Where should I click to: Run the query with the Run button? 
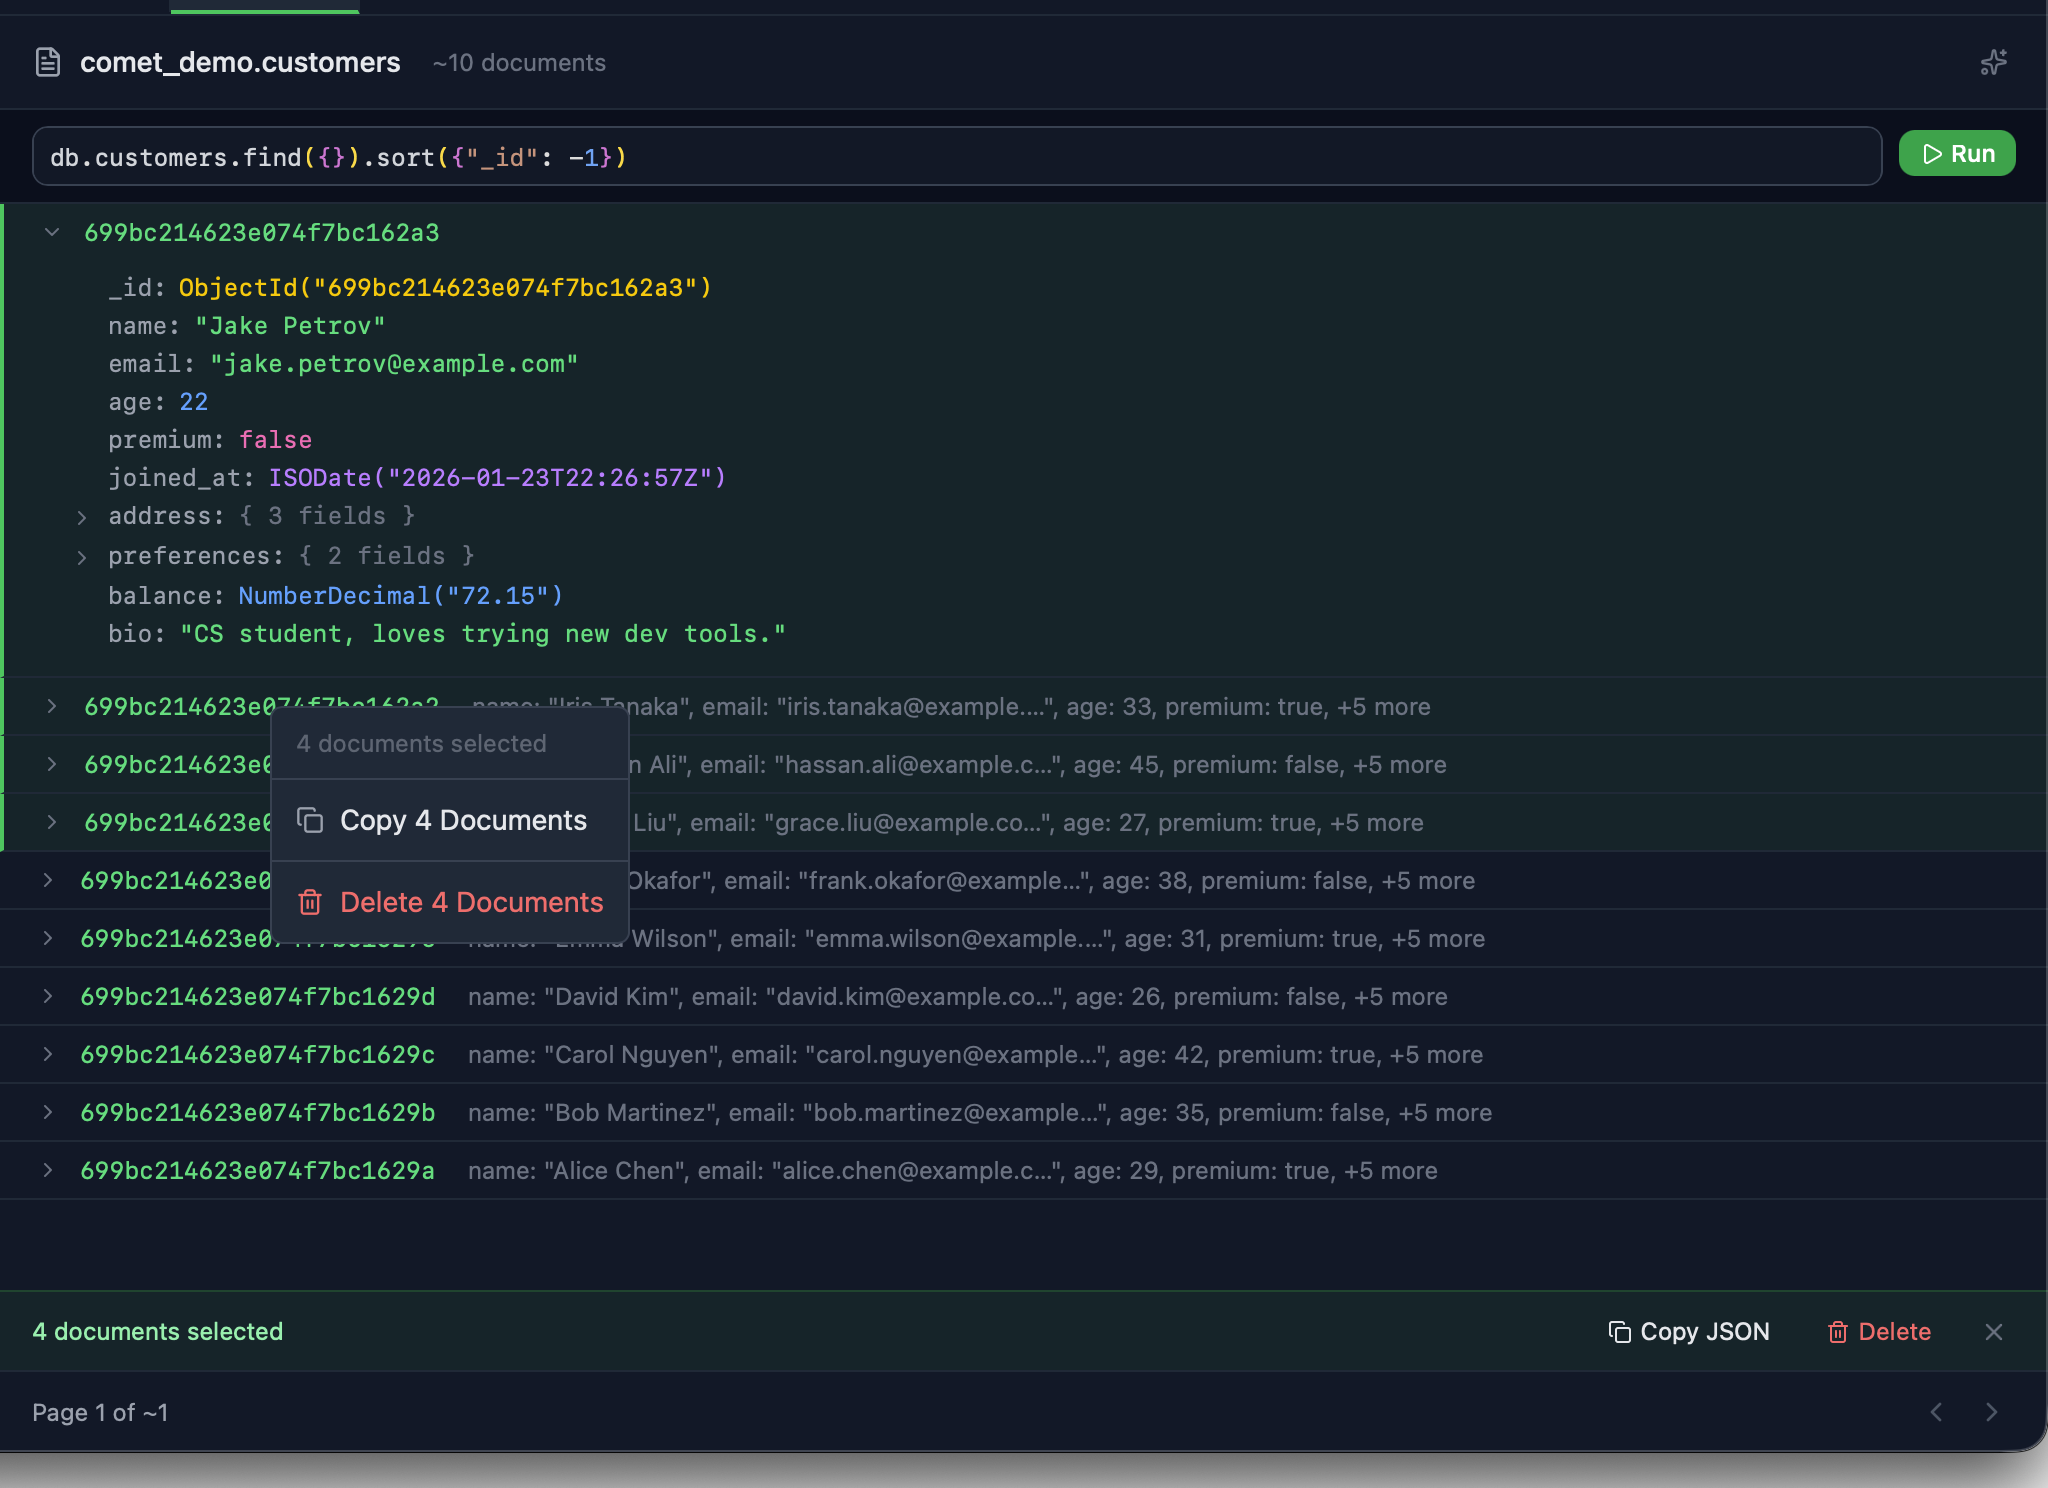click(x=1956, y=154)
